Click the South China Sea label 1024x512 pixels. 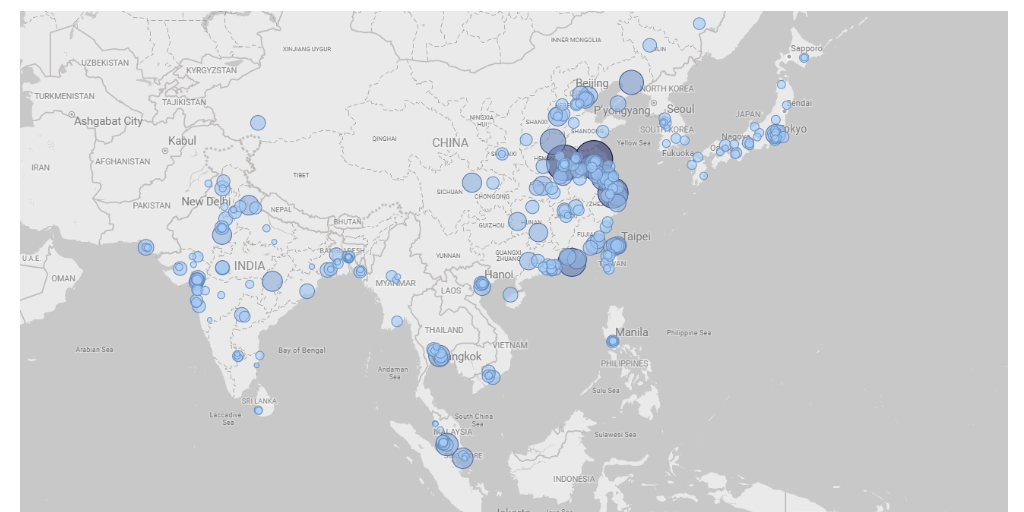pyautogui.click(x=474, y=420)
